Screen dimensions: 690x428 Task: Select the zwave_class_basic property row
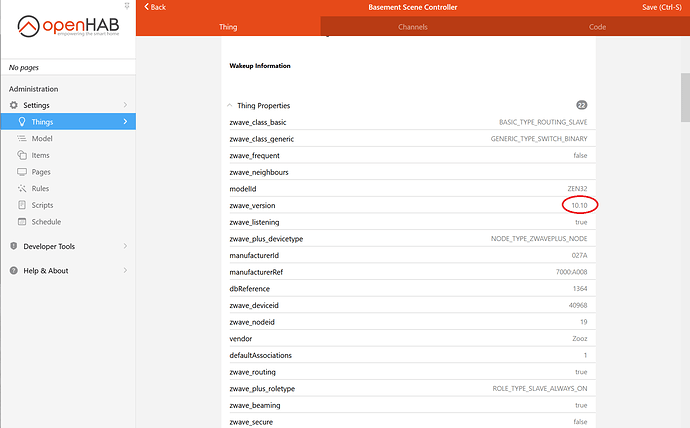408,122
